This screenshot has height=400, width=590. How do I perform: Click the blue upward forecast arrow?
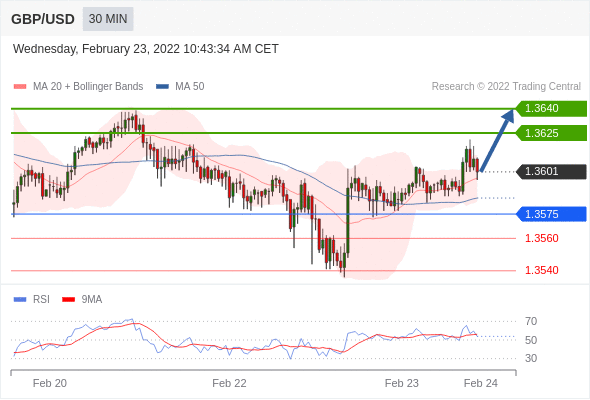497,140
